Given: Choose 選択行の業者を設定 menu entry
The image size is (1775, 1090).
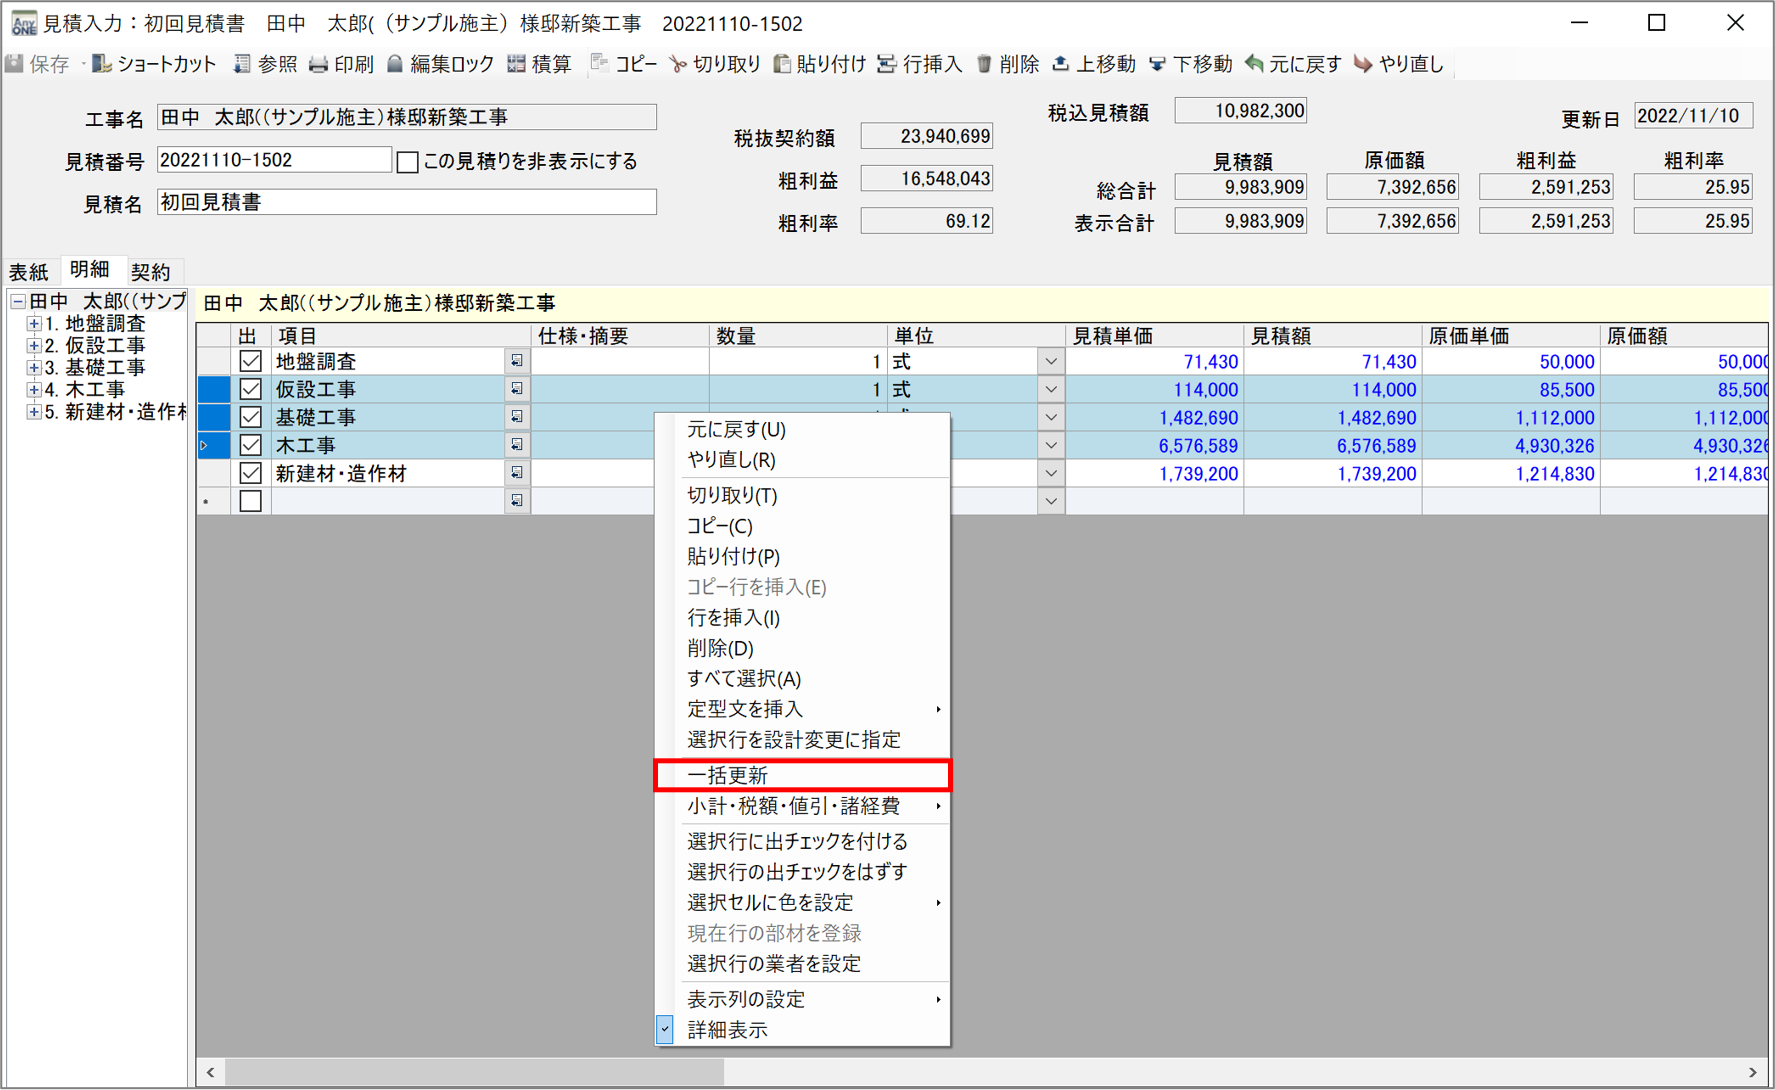Looking at the screenshot, I should tap(774, 964).
